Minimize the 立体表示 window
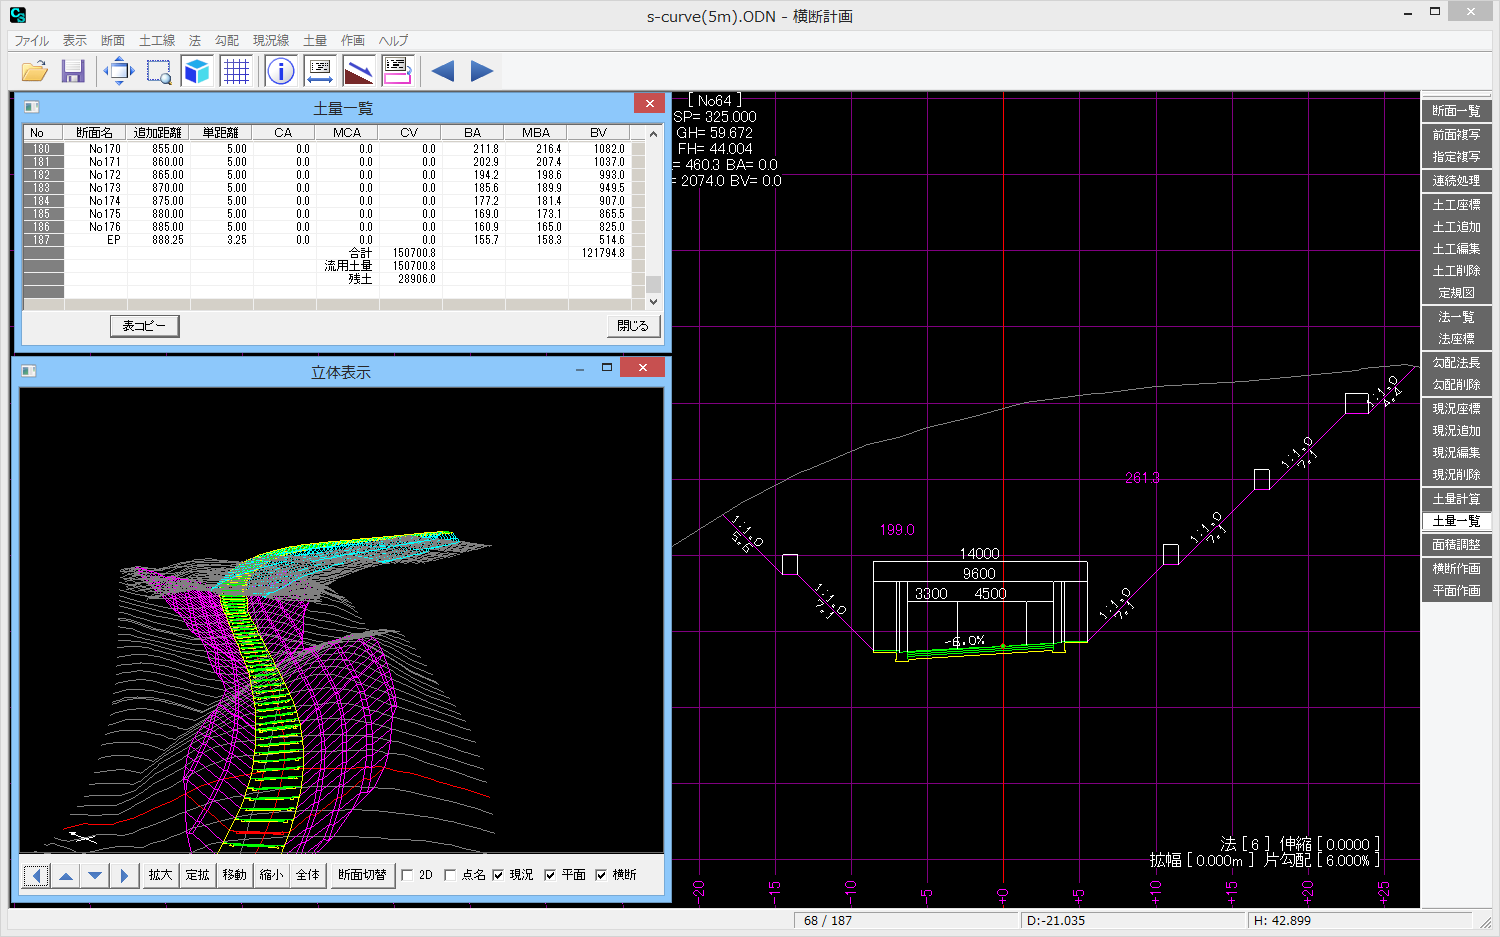Image resolution: width=1500 pixels, height=937 pixels. 580,369
